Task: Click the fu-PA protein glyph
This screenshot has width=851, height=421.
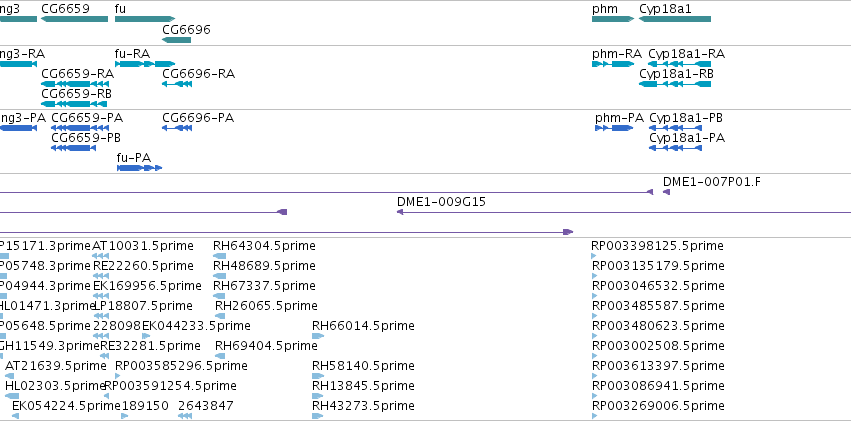Action: pos(139,168)
